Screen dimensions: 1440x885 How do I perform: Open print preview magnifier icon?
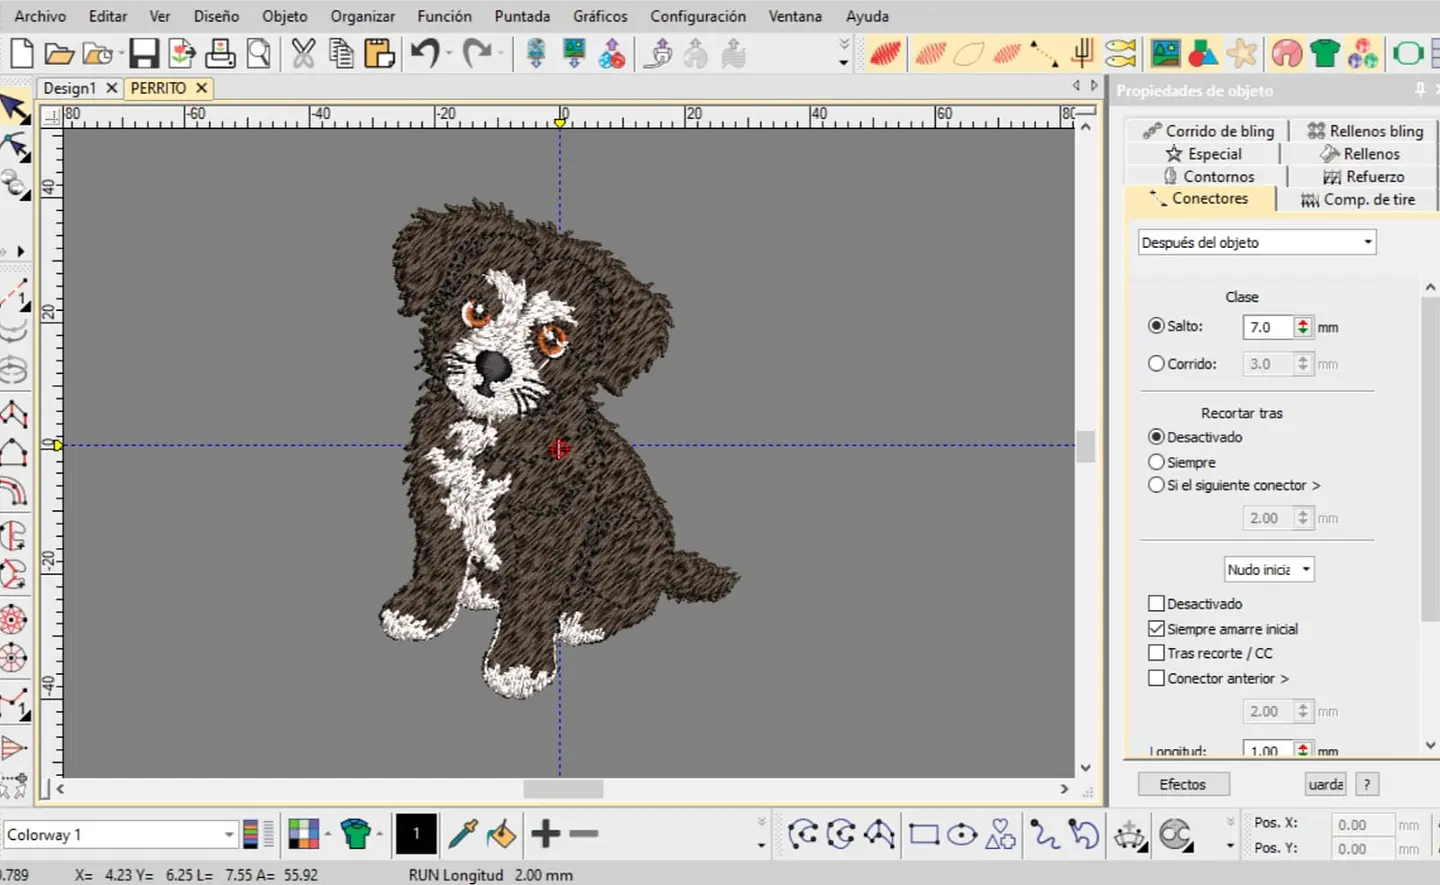258,53
